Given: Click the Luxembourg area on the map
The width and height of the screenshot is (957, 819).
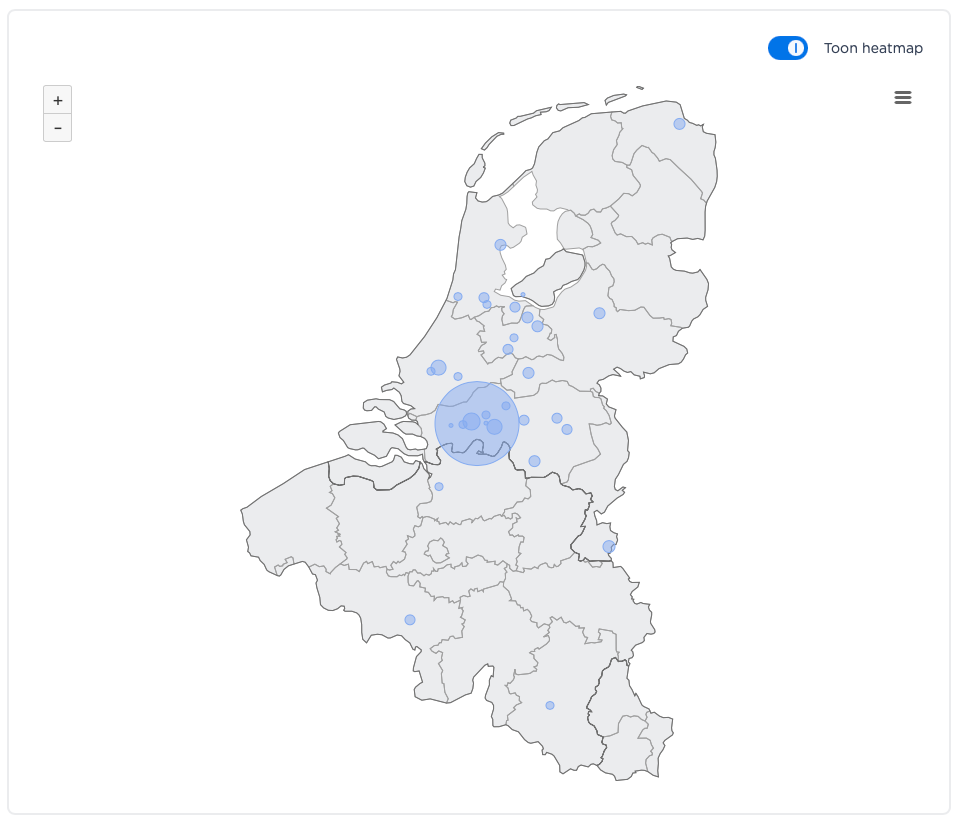Looking at the screenshot, I should (625, 730).
